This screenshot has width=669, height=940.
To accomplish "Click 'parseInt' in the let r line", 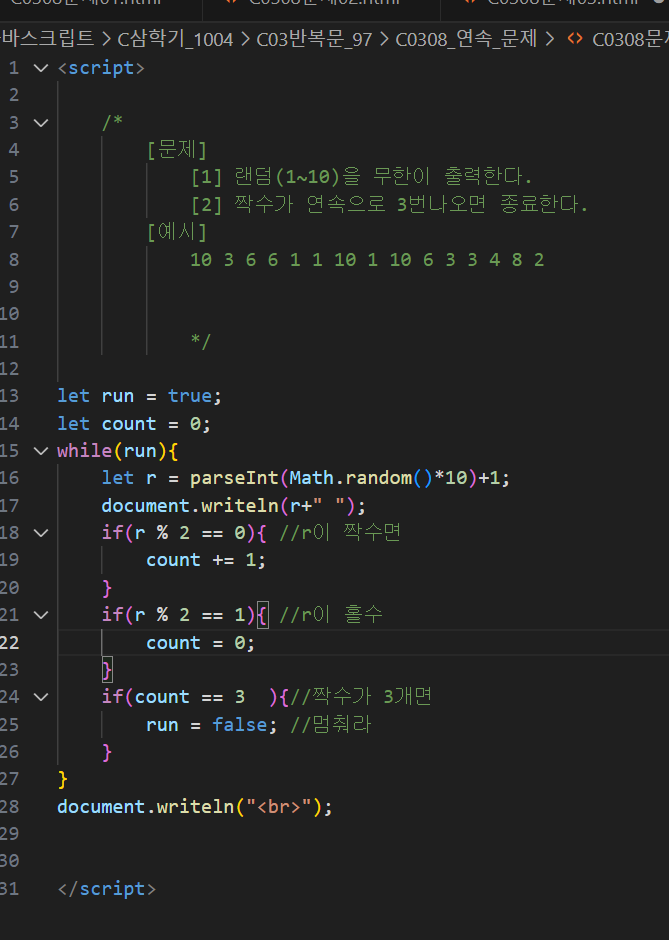I will (234, 478).
